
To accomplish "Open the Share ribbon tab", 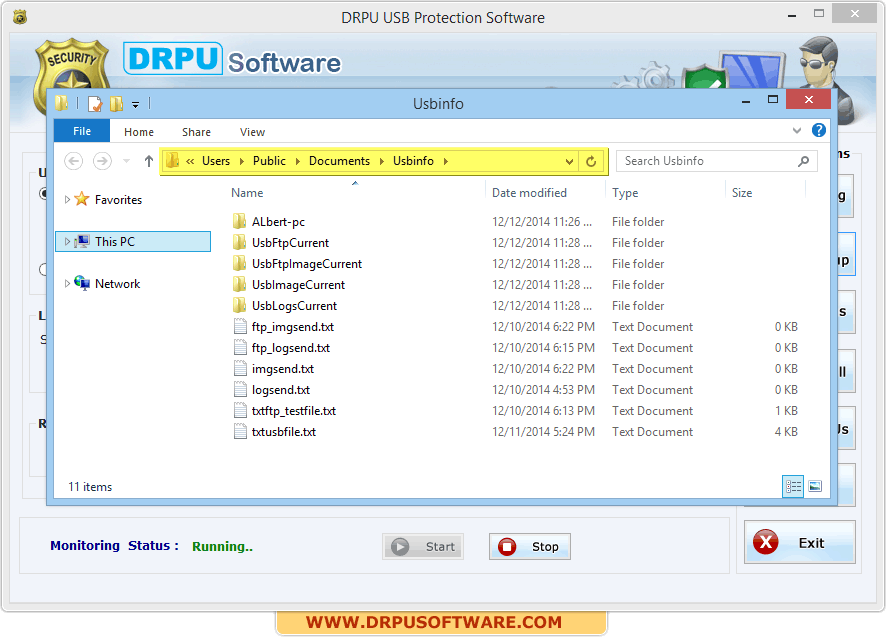I will pyautogui.click(x=196, y=132).
